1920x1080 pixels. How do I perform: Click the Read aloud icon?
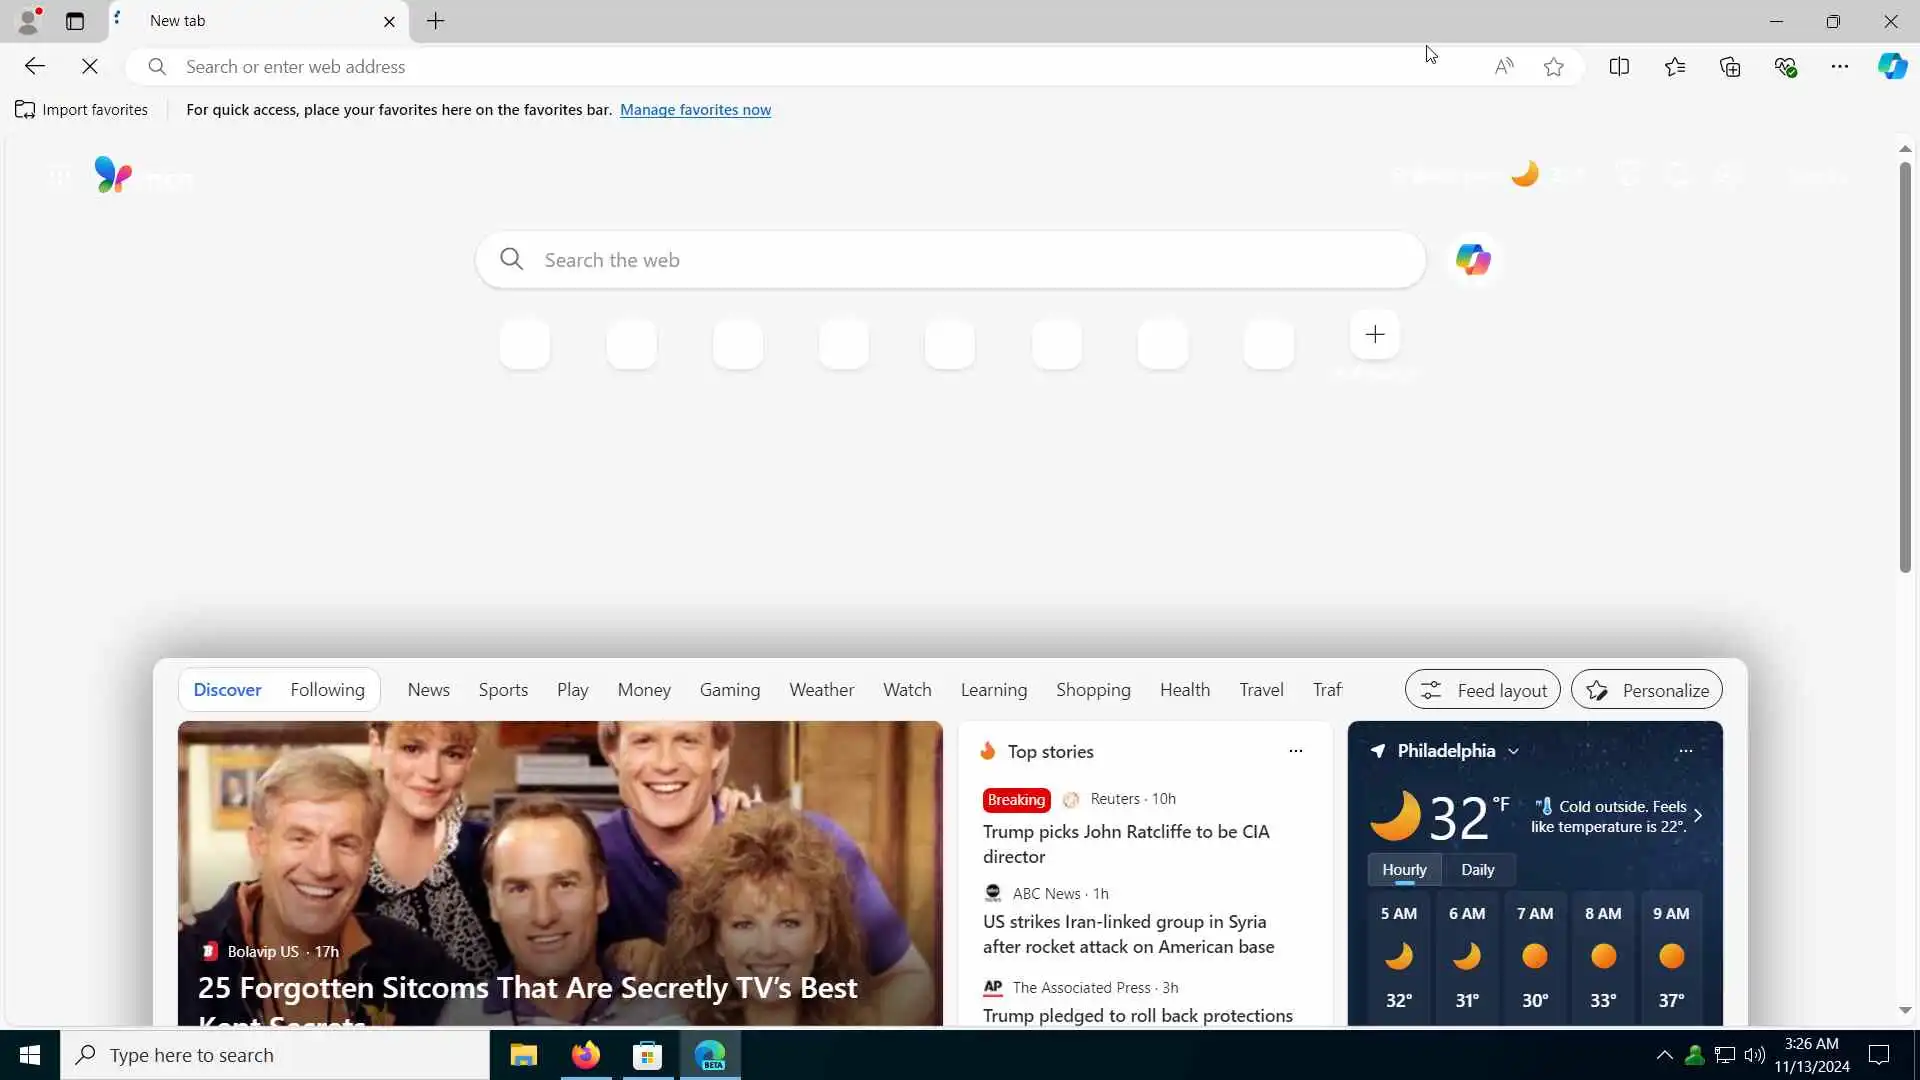click(1503, 66)
